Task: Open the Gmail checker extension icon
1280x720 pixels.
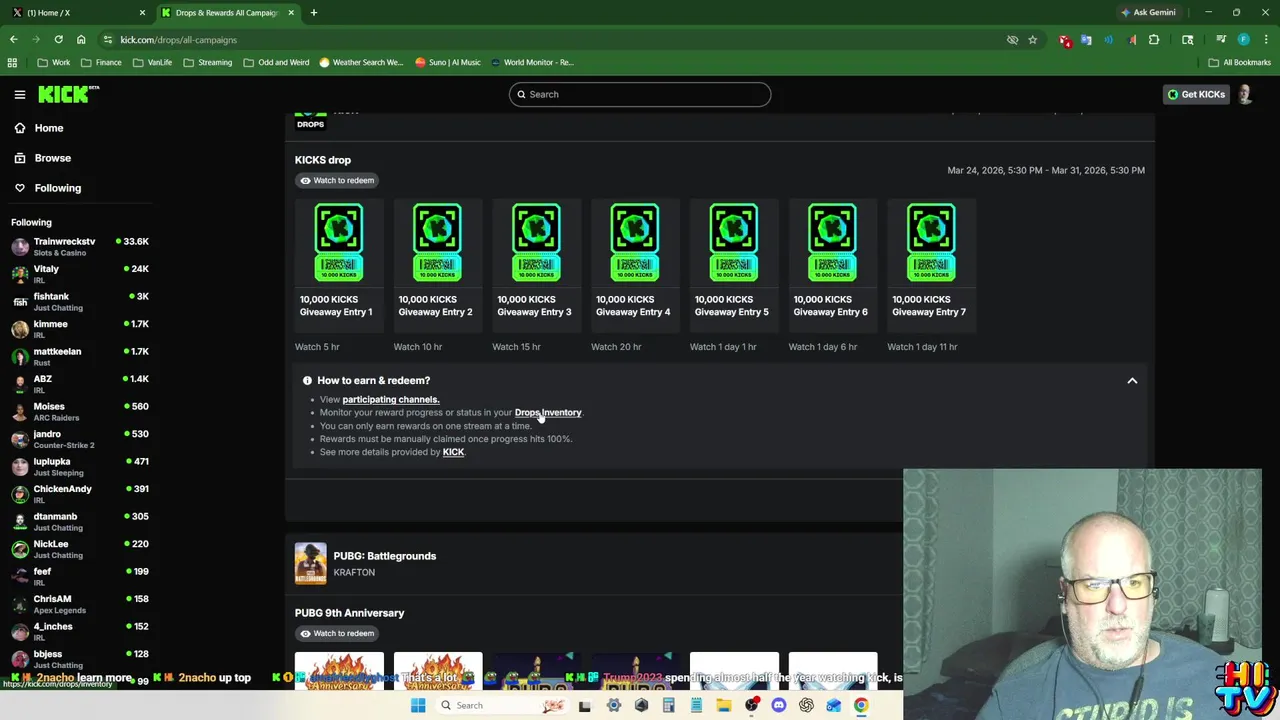Action: [1064, 40]
